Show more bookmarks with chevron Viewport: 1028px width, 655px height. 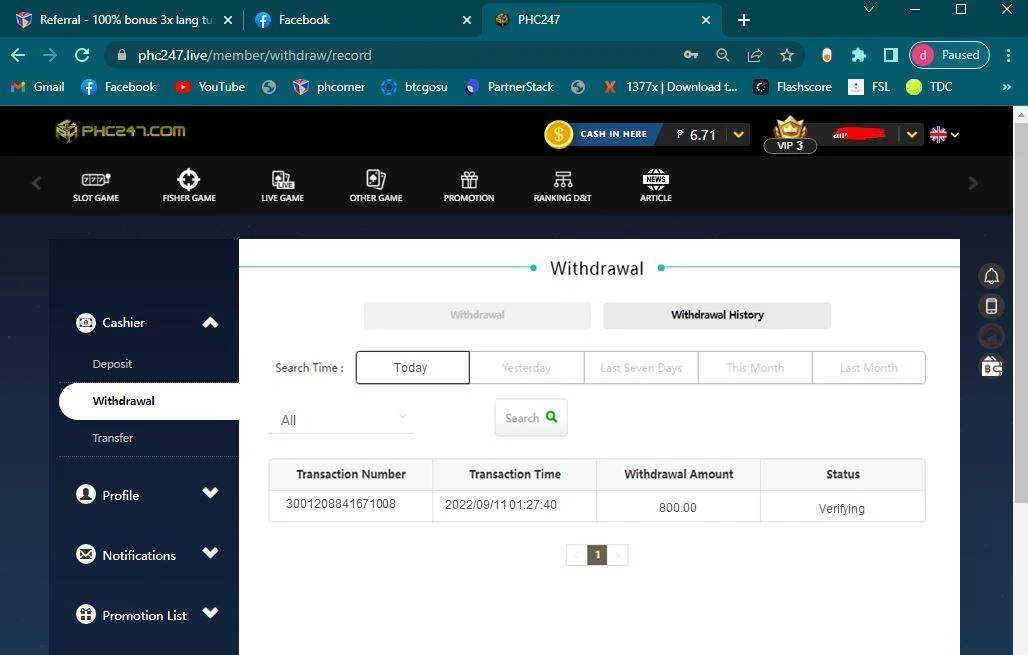click(1006, 87)
